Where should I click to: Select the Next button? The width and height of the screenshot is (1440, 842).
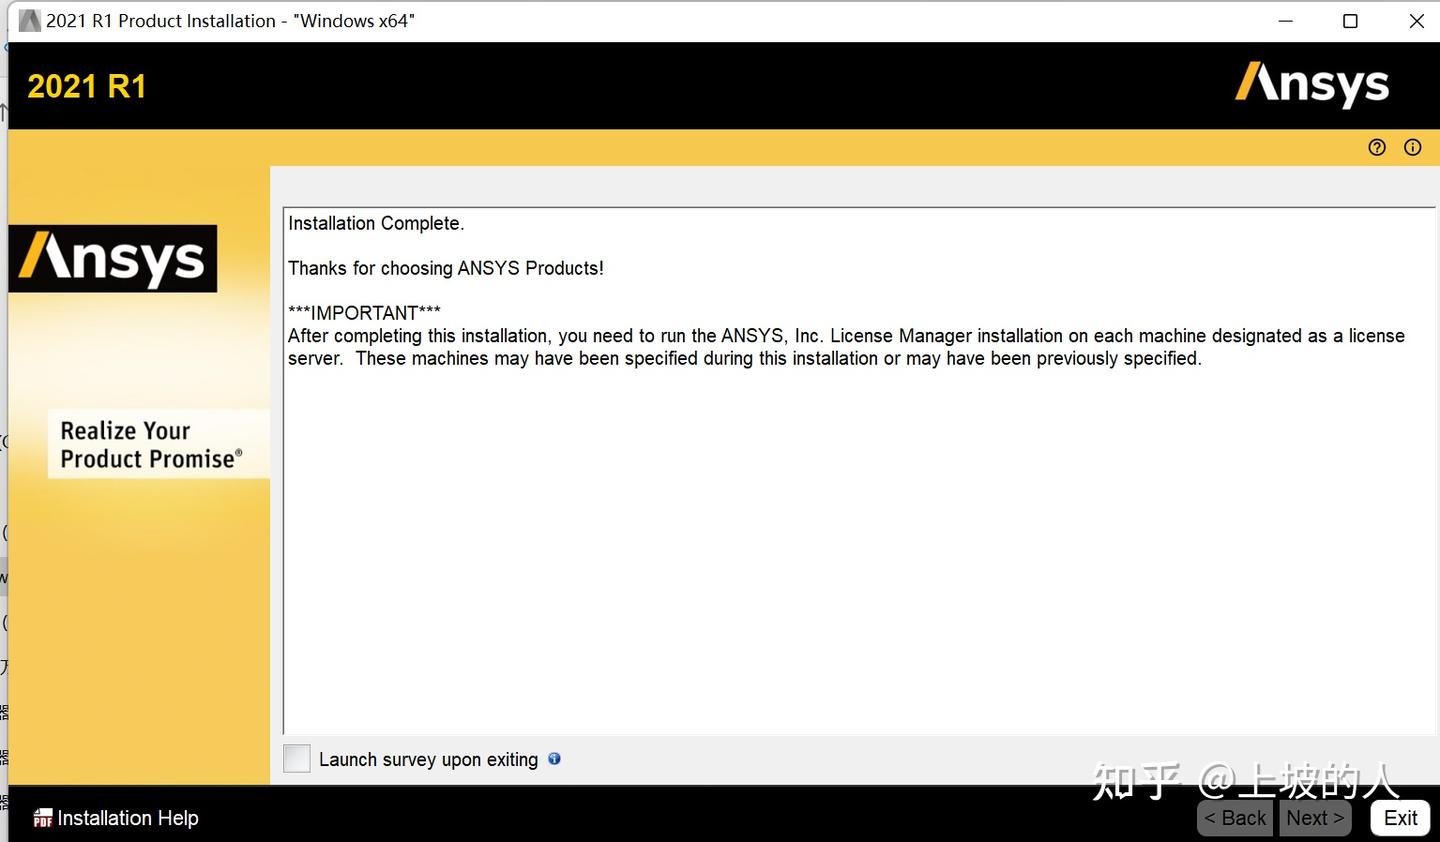tap(1314, 818)
